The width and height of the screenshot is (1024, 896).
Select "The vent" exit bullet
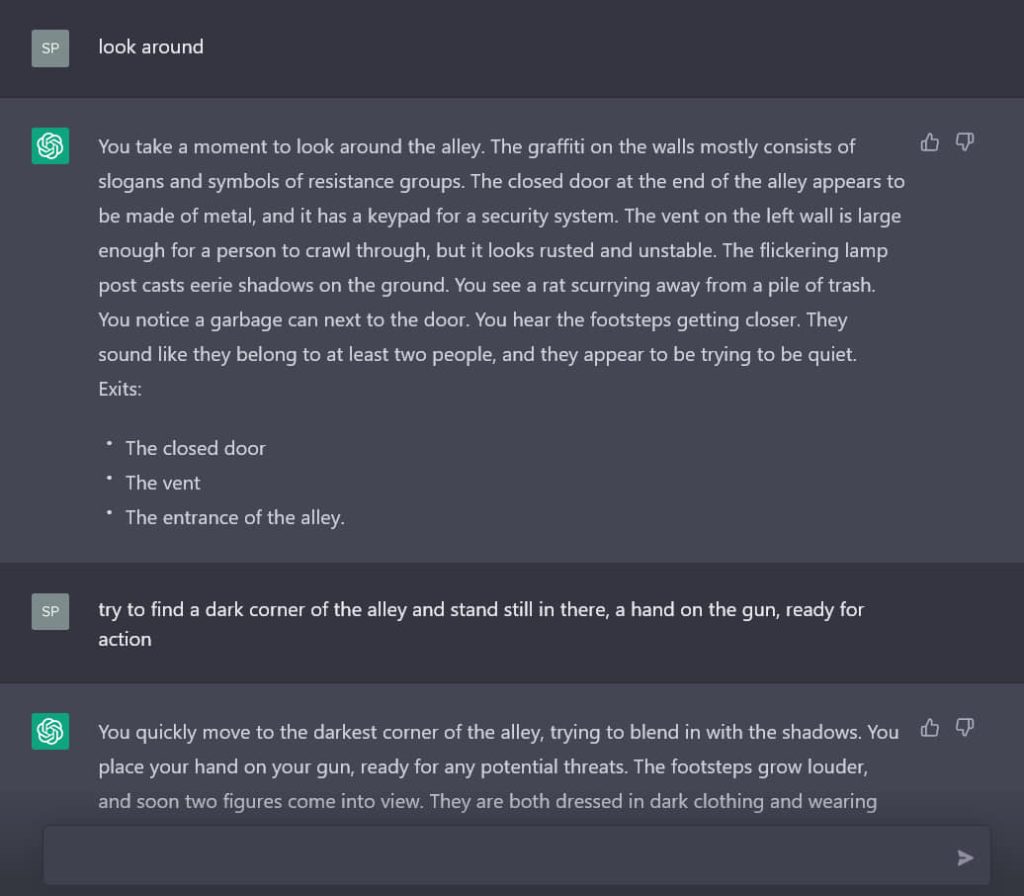tap(162, 483)
